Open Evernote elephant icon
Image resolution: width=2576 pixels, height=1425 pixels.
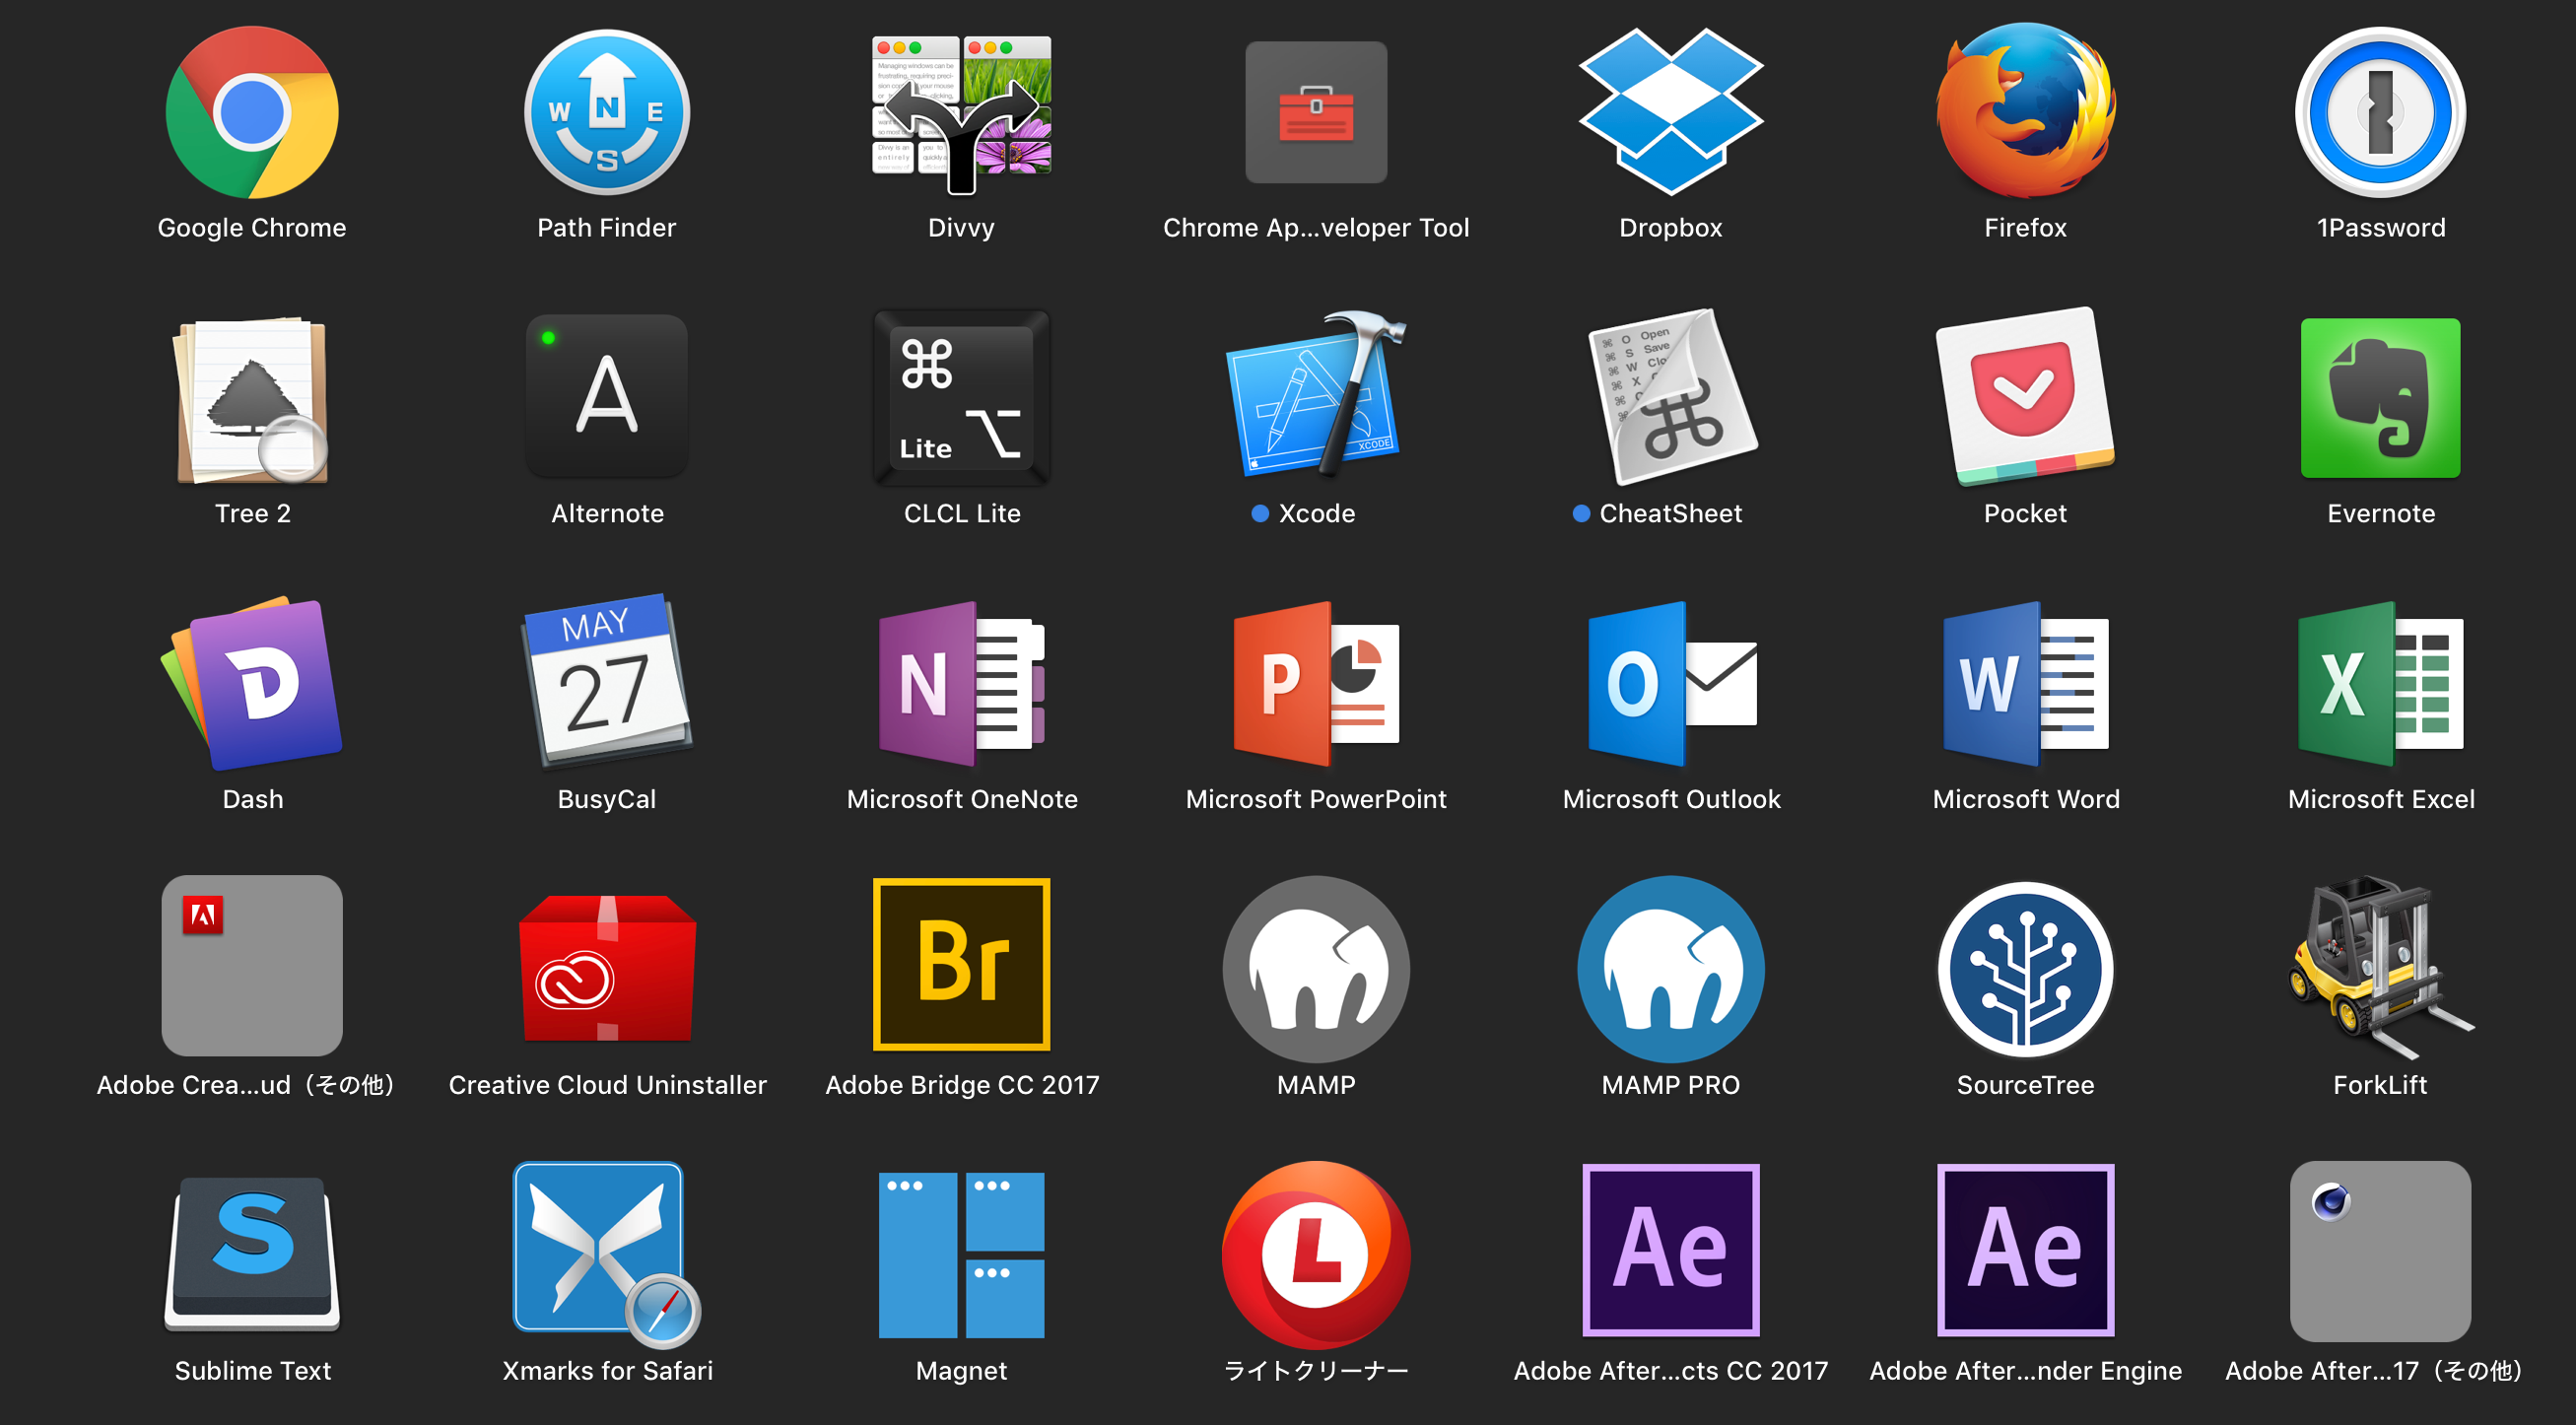(2381, 398)
